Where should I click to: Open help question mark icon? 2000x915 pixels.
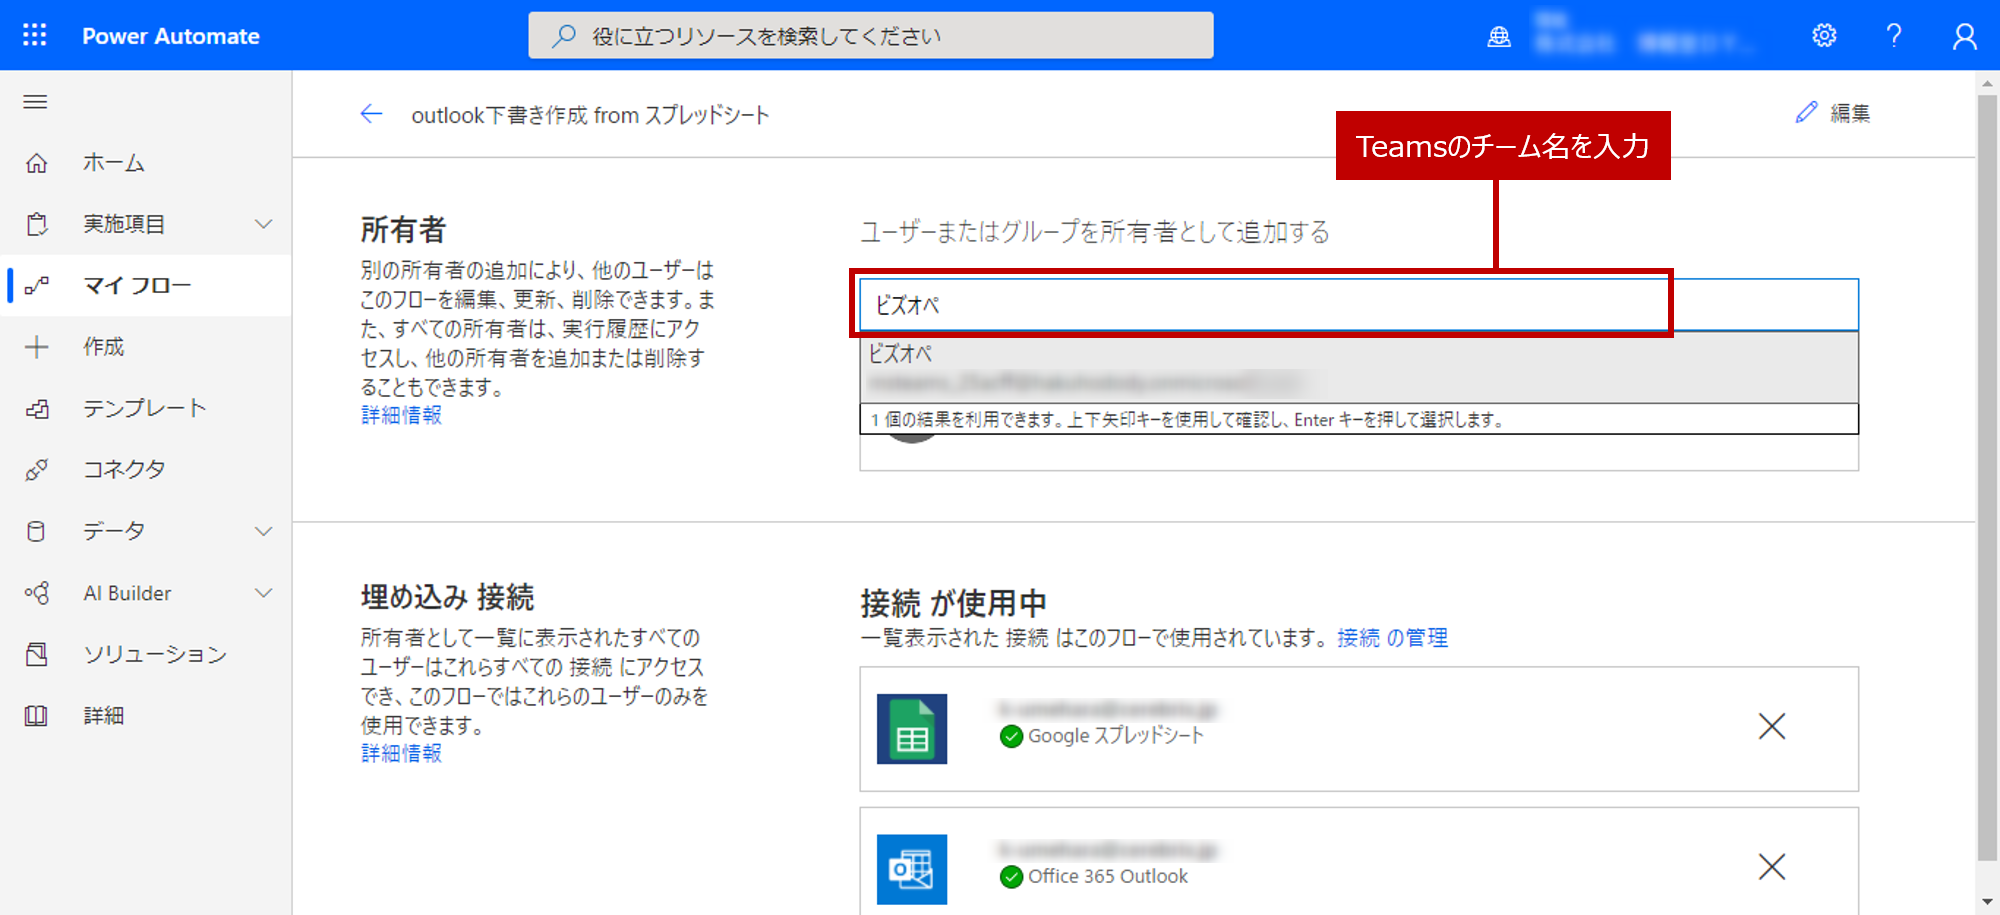point(1894,36)
